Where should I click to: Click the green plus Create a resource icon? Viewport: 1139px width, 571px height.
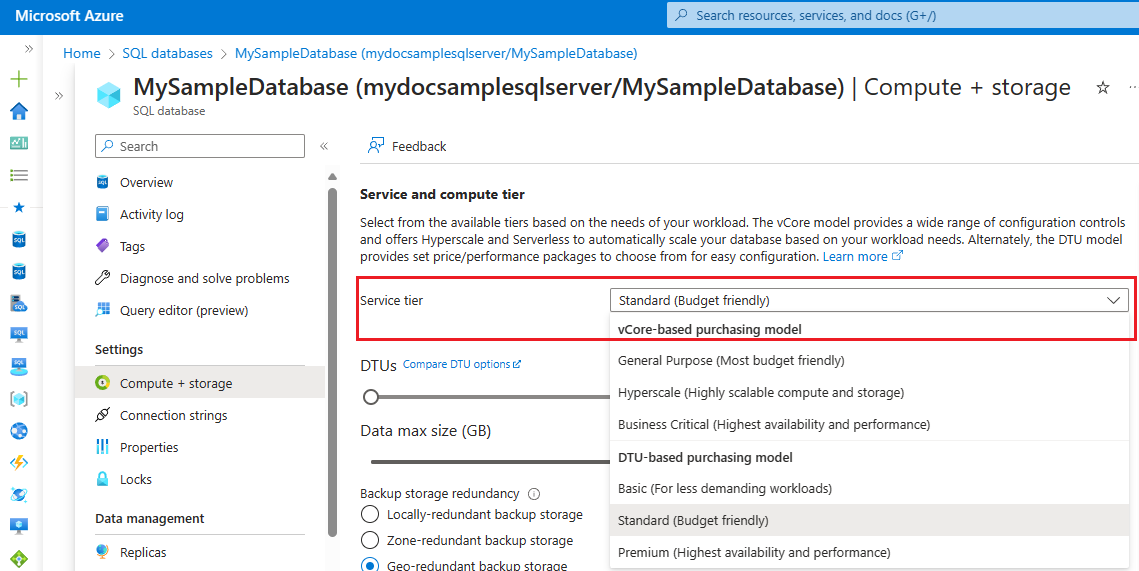coord(19,79)
